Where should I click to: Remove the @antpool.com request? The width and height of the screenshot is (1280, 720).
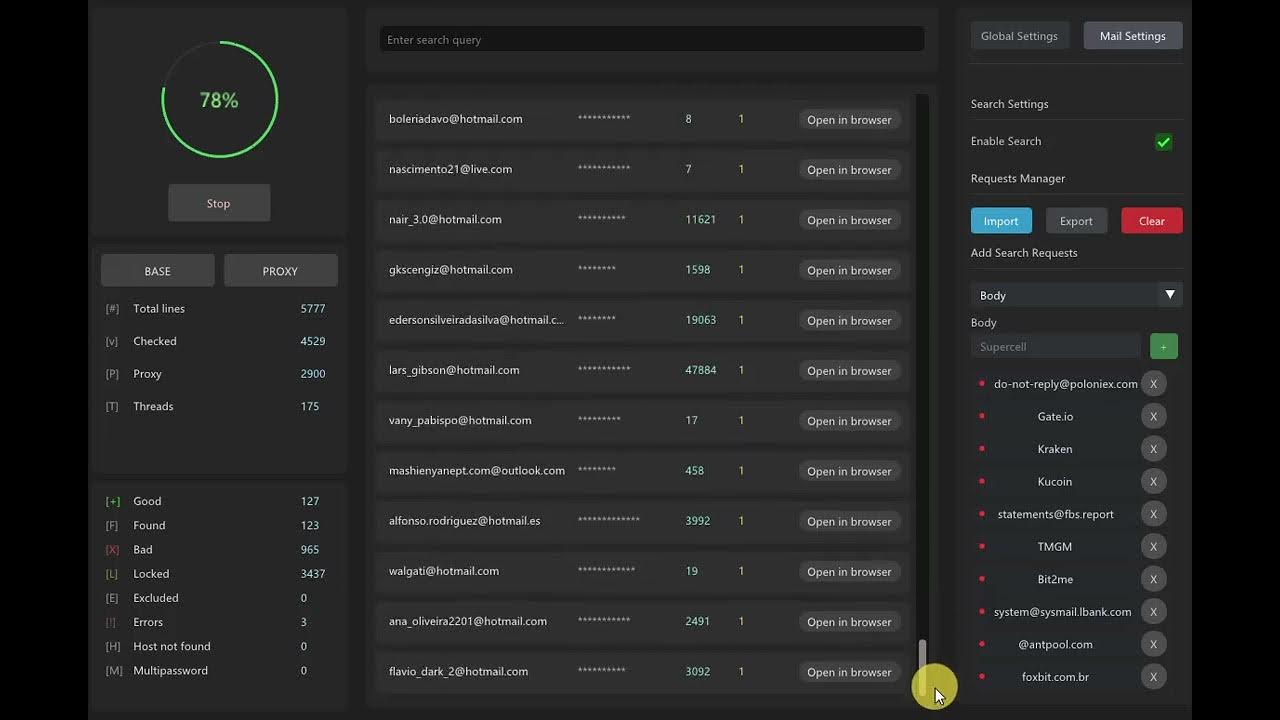(1153, 645)
